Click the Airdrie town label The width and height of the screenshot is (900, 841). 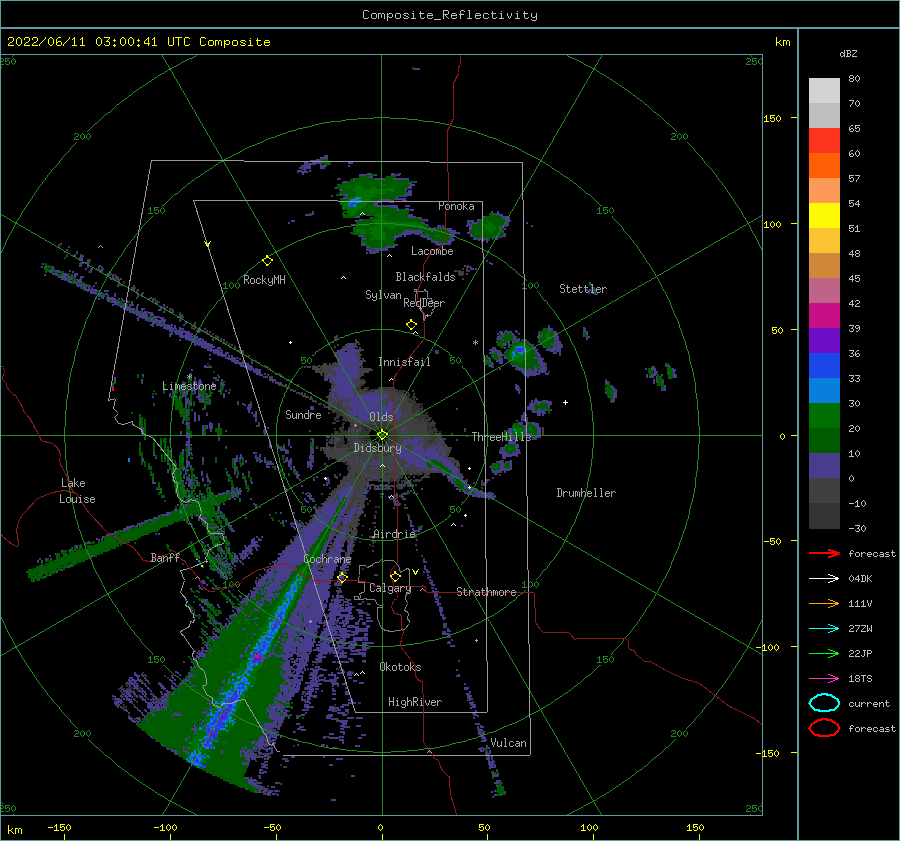[394, 534]
